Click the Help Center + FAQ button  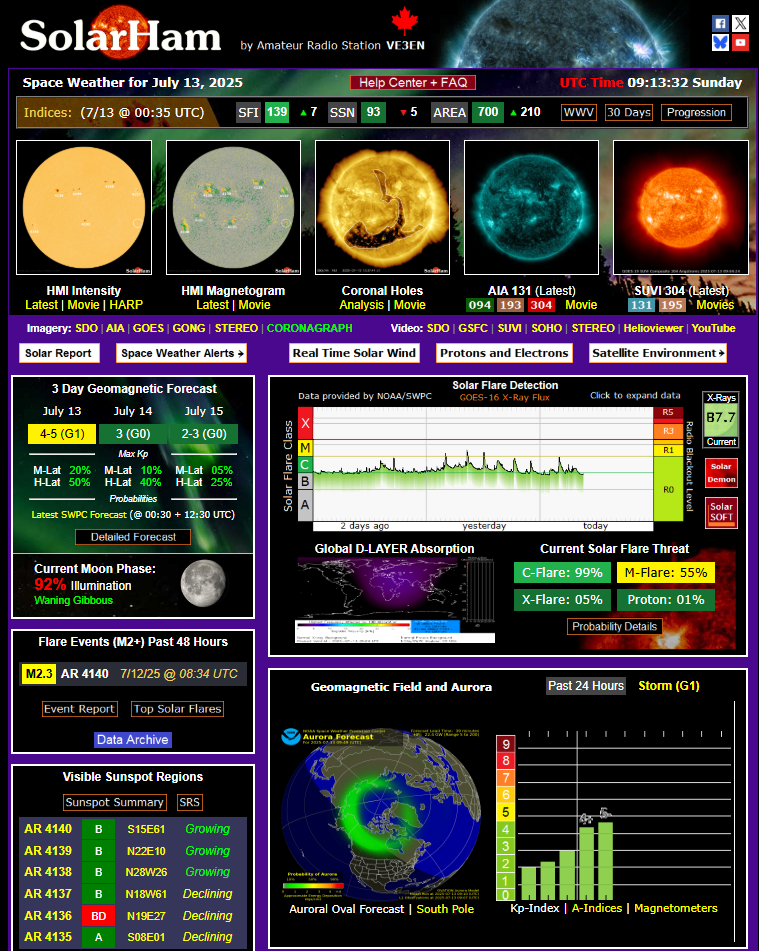(412, 83)
